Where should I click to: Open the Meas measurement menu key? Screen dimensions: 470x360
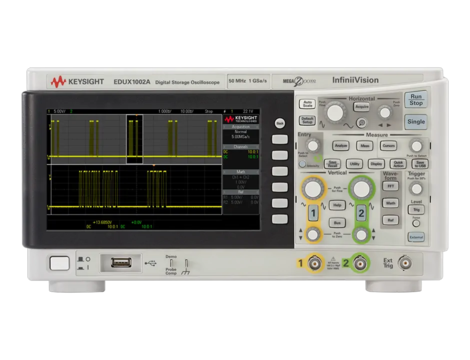(x=364, y=146)
